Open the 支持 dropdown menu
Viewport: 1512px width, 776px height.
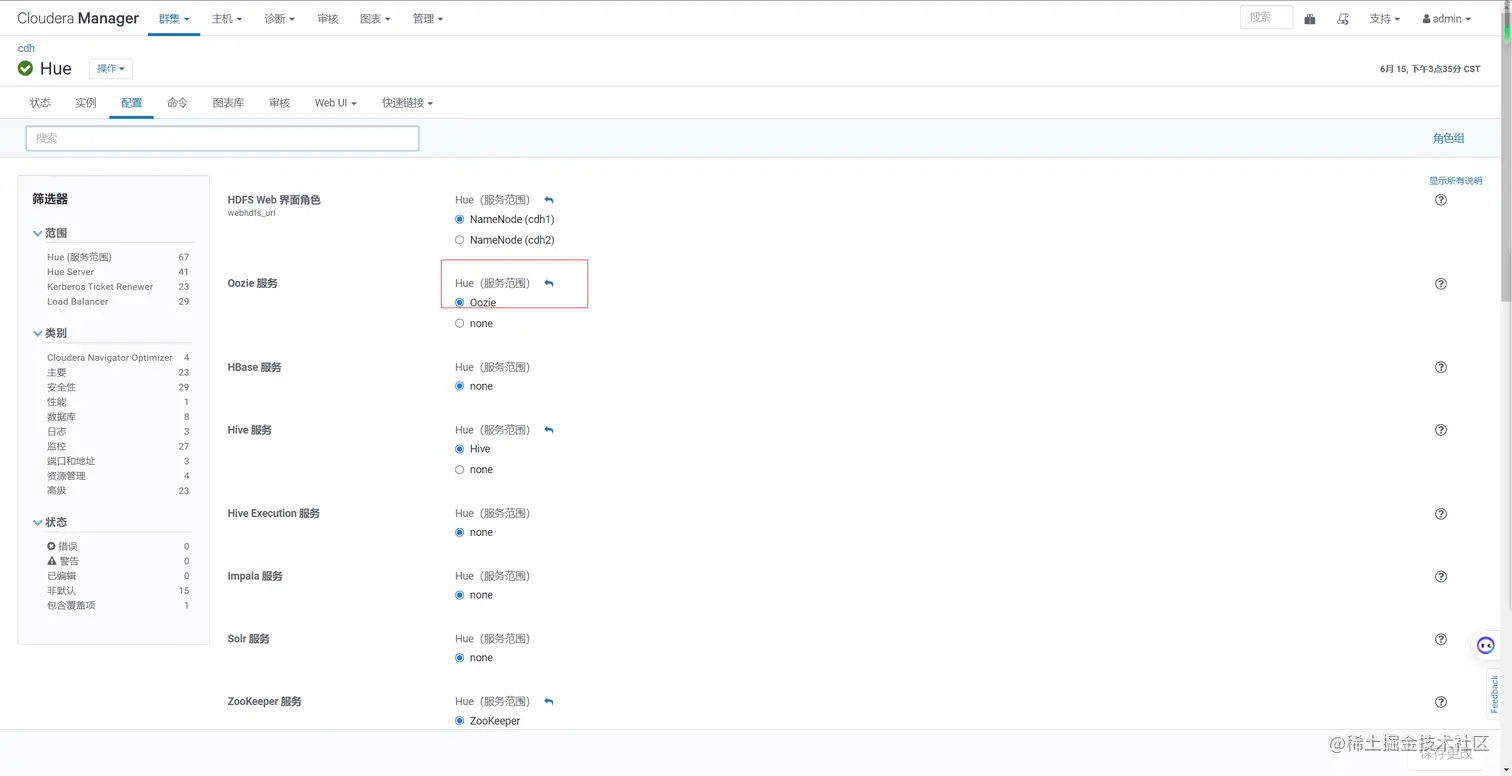pos(1384,19)
